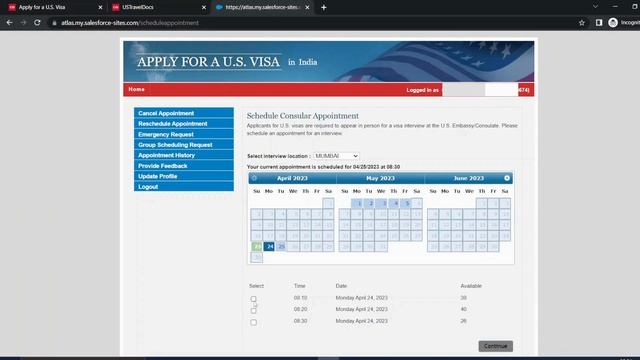Open Emergency Request in sidebar
The width and height of the screenshot is (640, 360).
(184, 134)
